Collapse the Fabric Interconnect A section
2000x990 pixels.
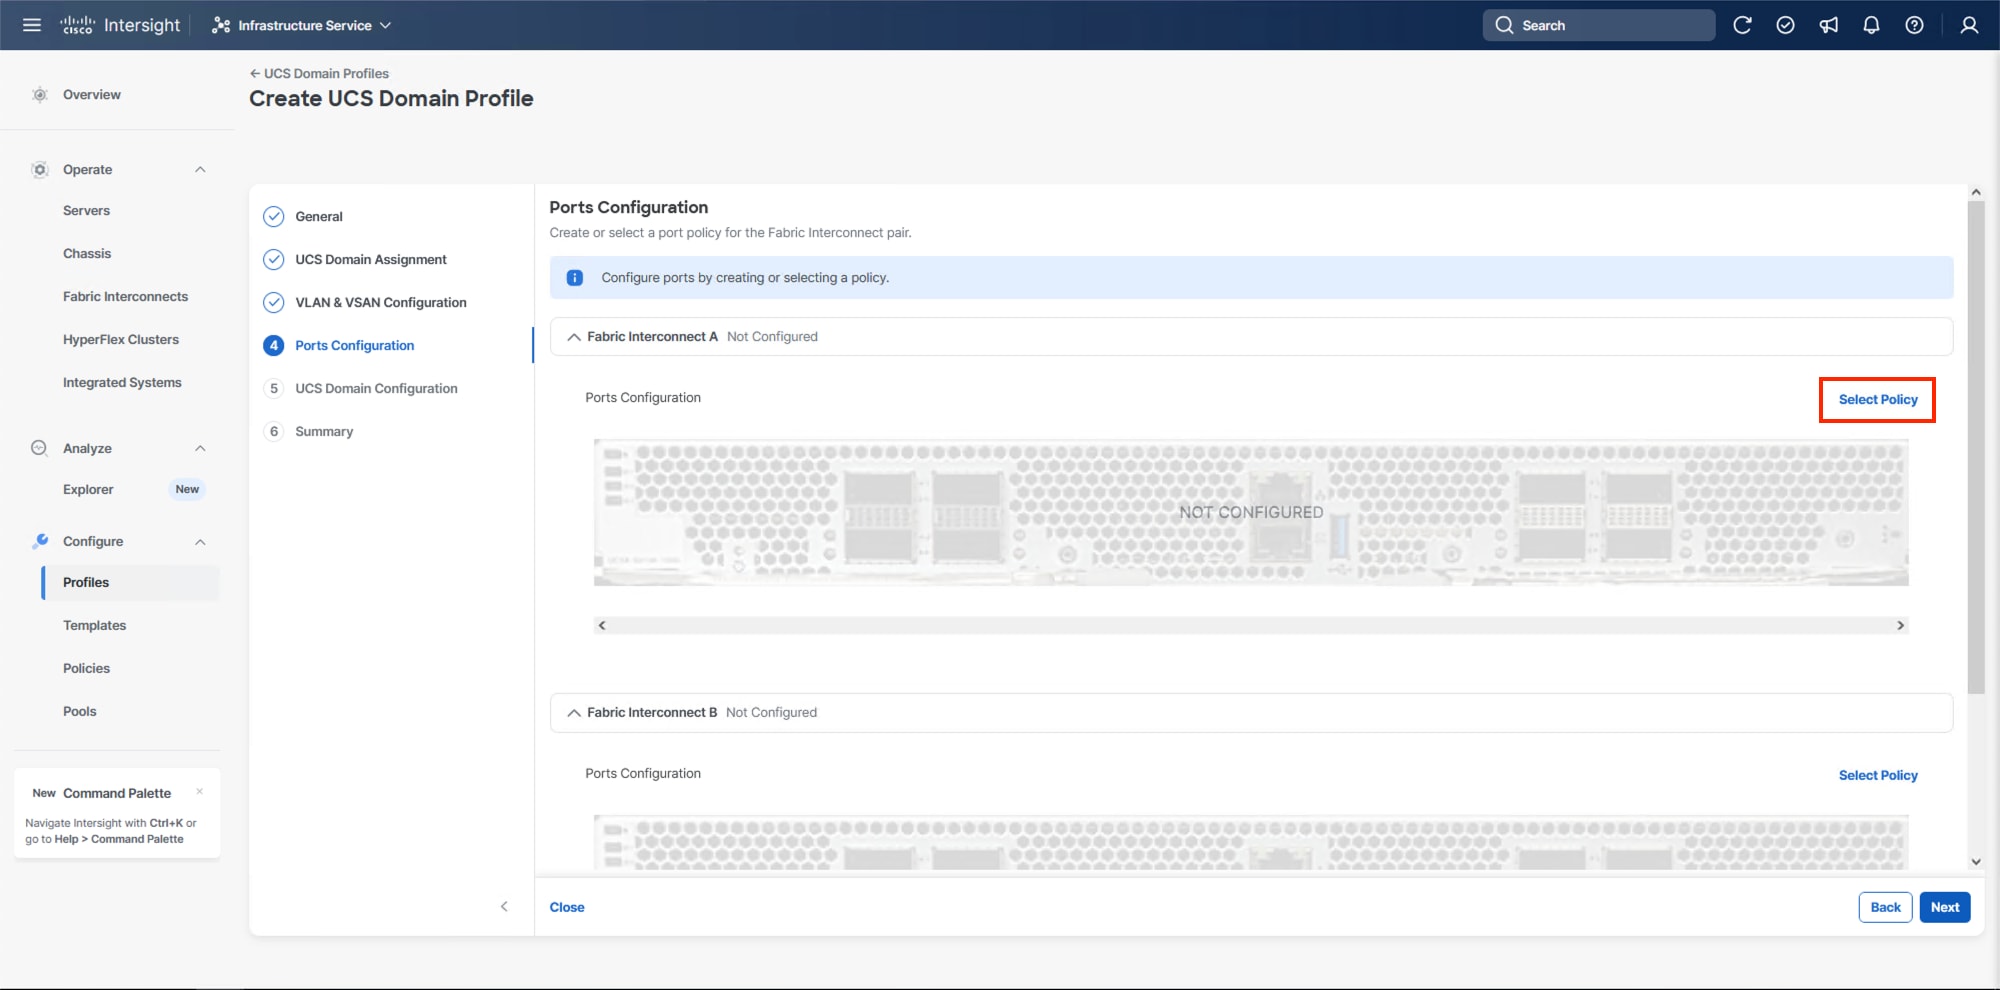[x=574, y=336]
